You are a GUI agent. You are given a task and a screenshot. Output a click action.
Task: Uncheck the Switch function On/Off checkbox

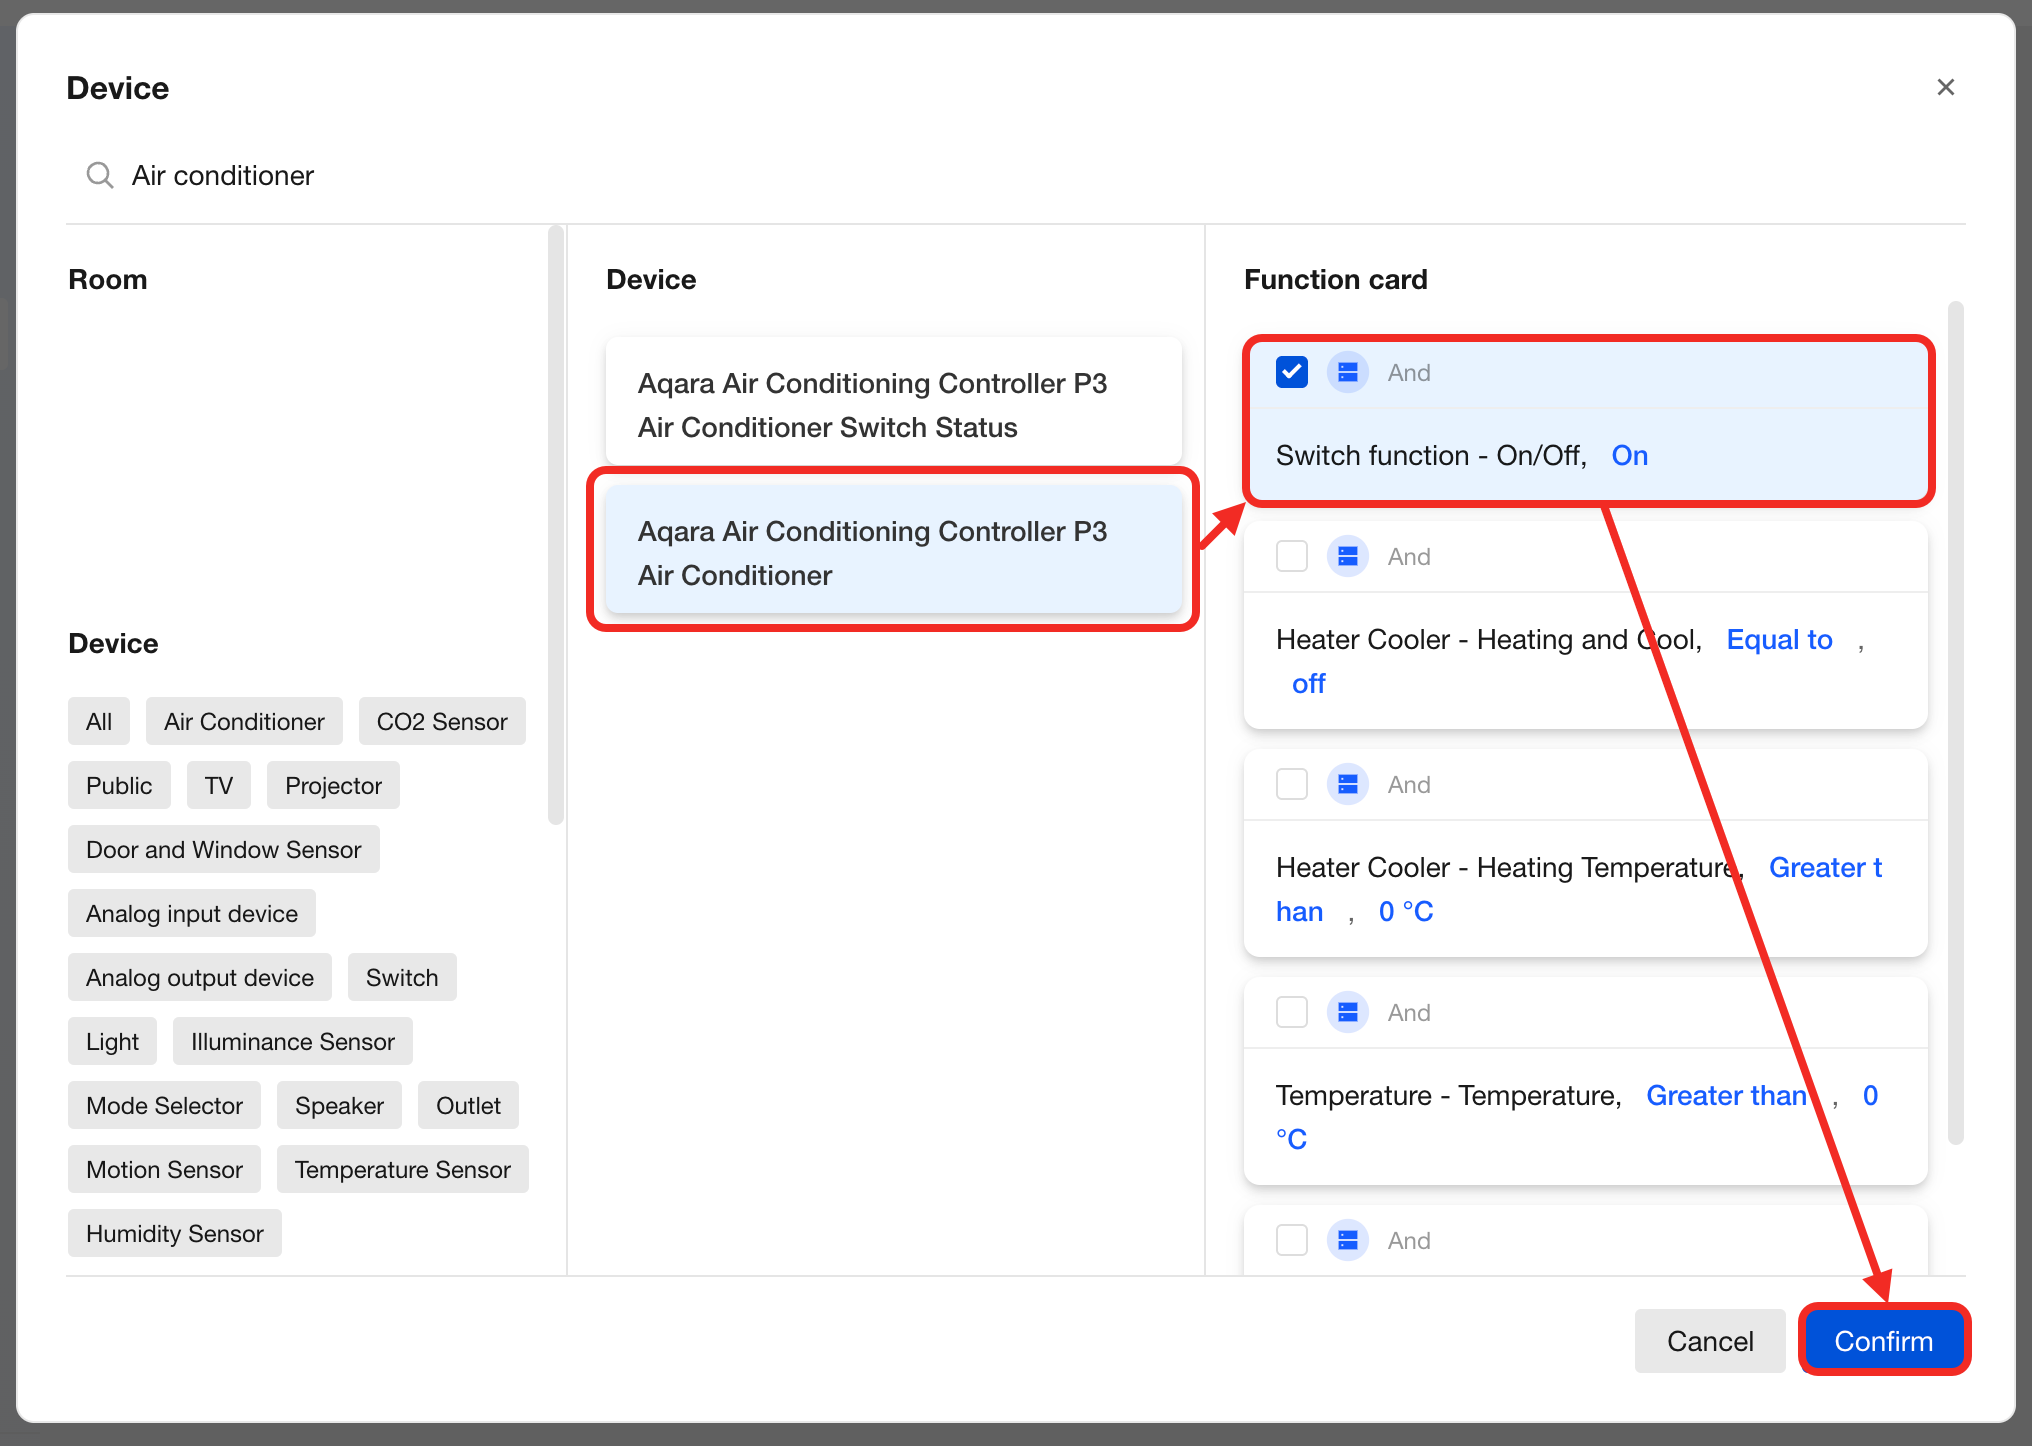coord(1292,373)
